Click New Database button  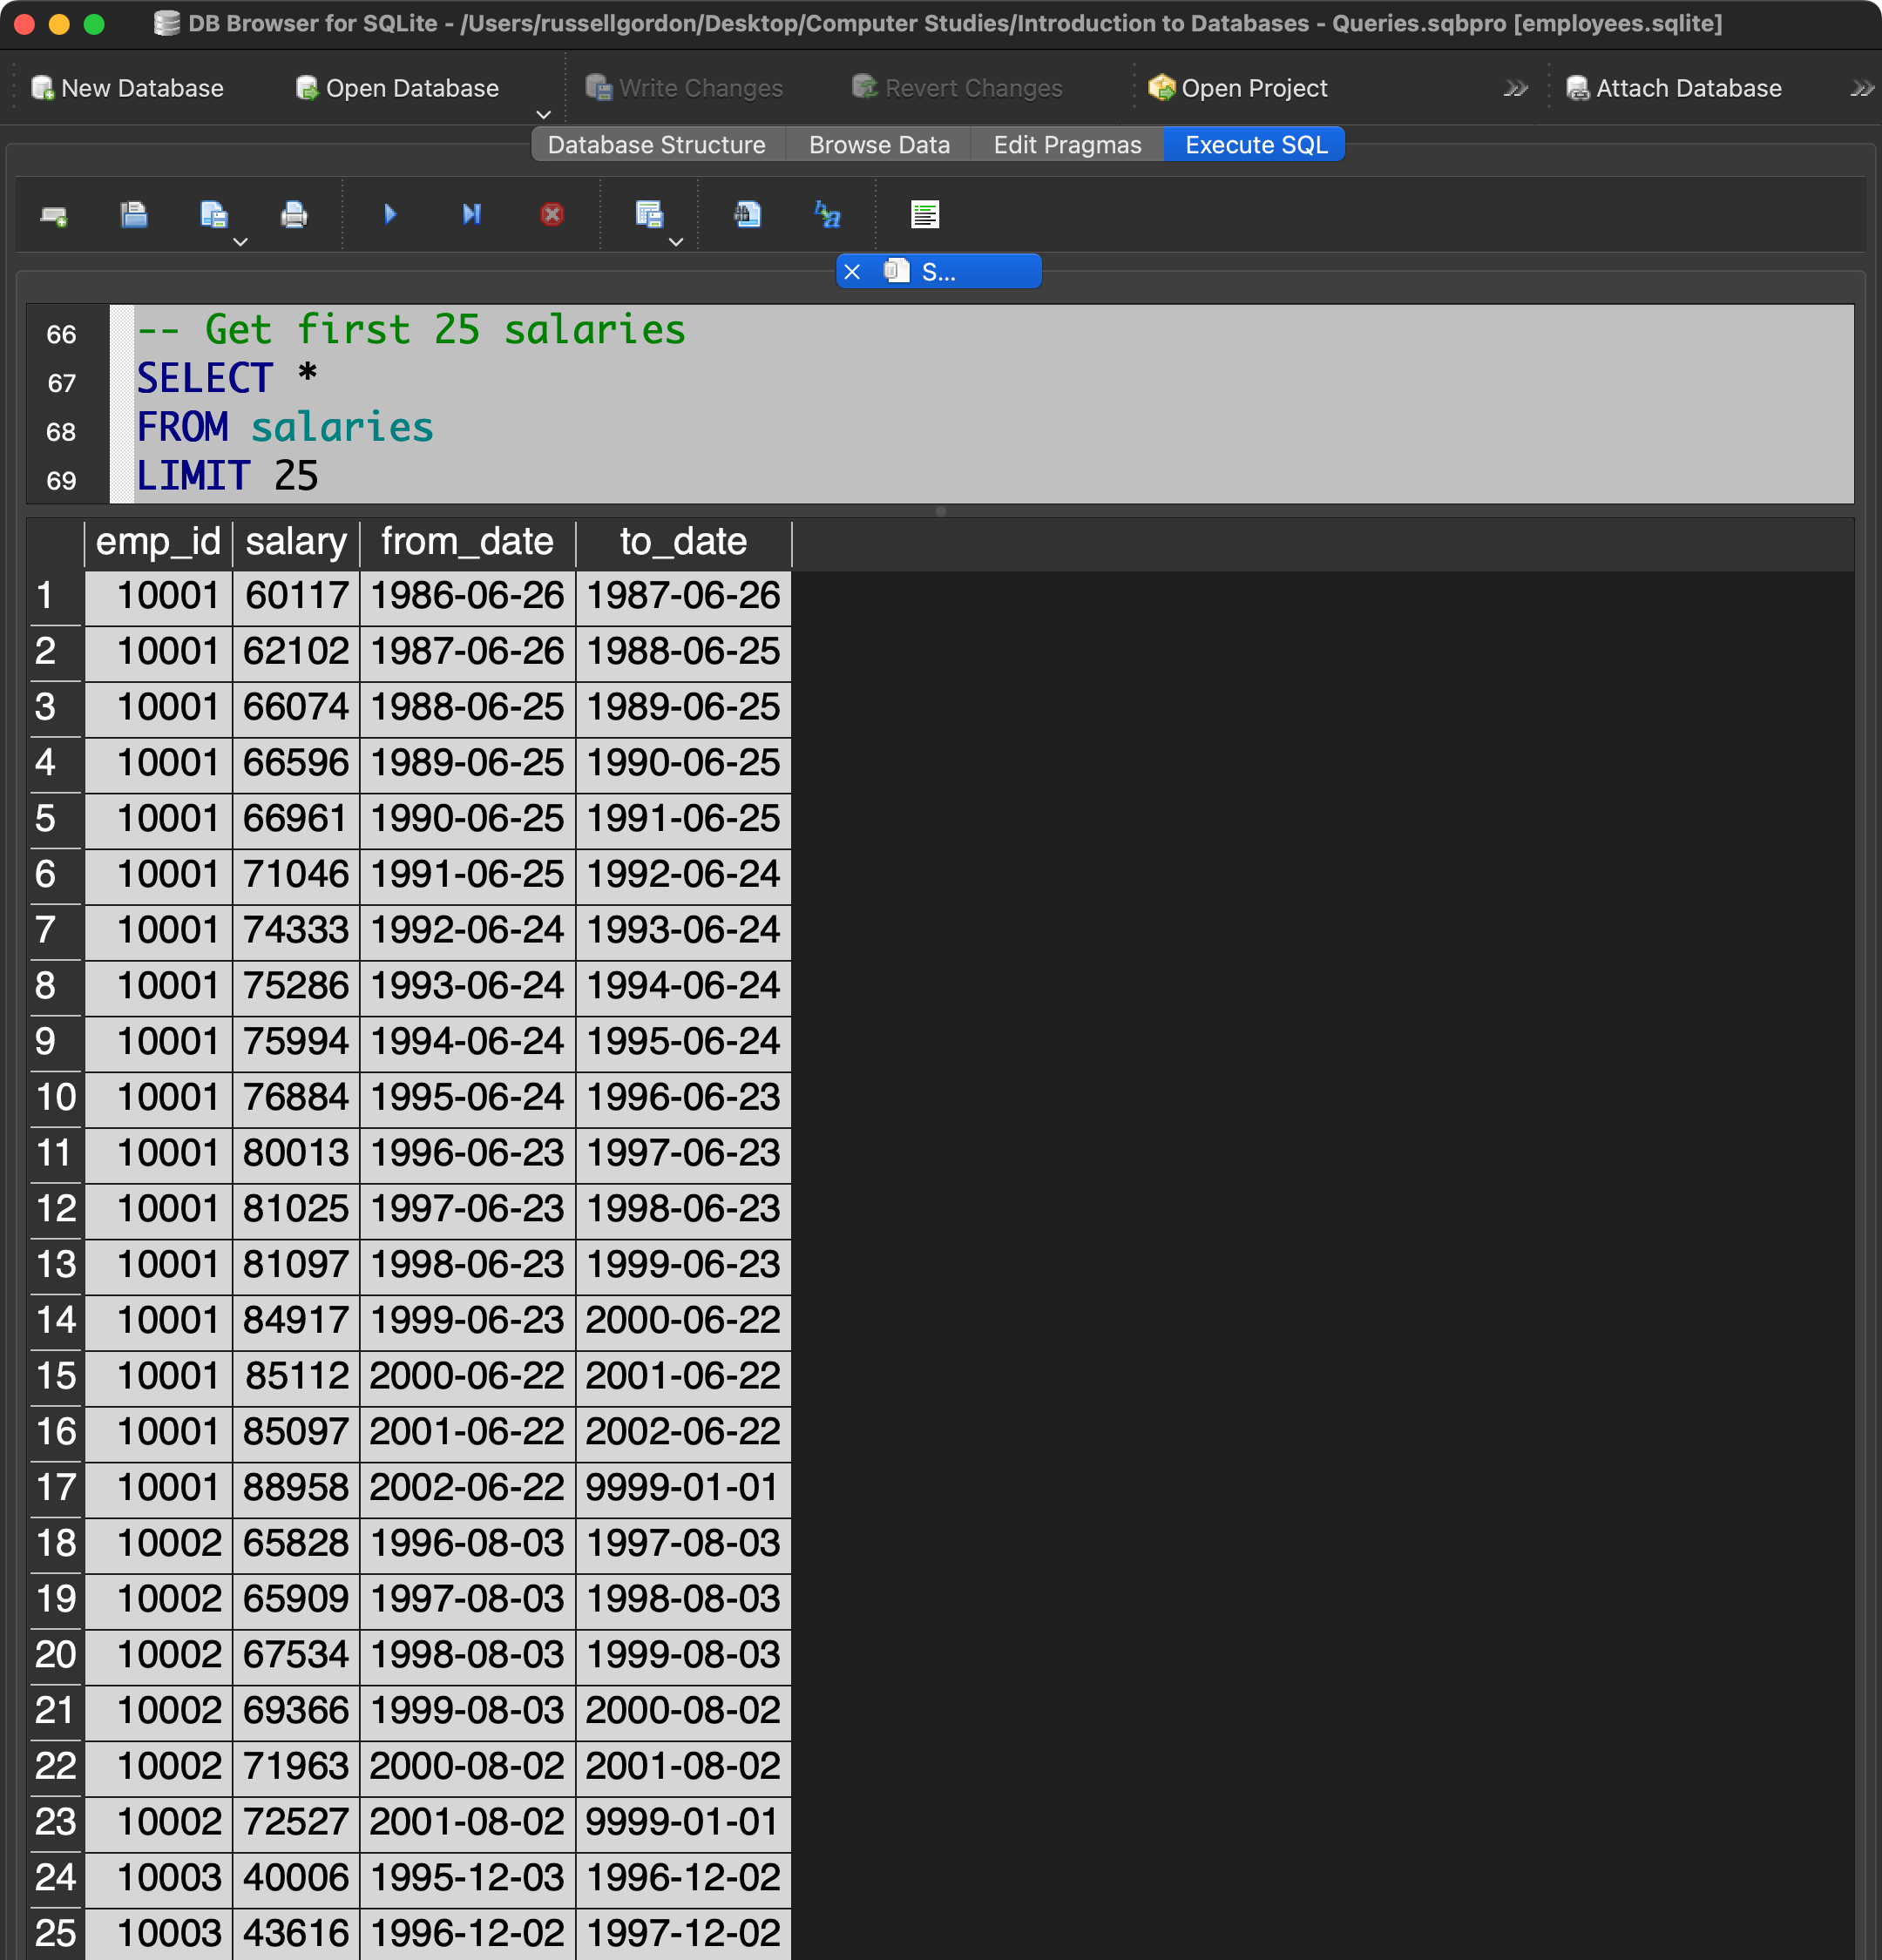(x=127, y=89)
